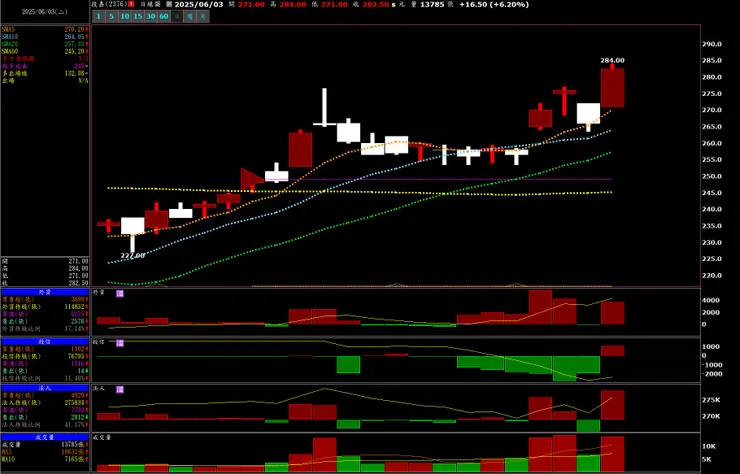The width and height of the screenshot is (740, 474).
Task: Click the 220.0 price axis label
Action: pyautogui.click(x=712, y=275)
